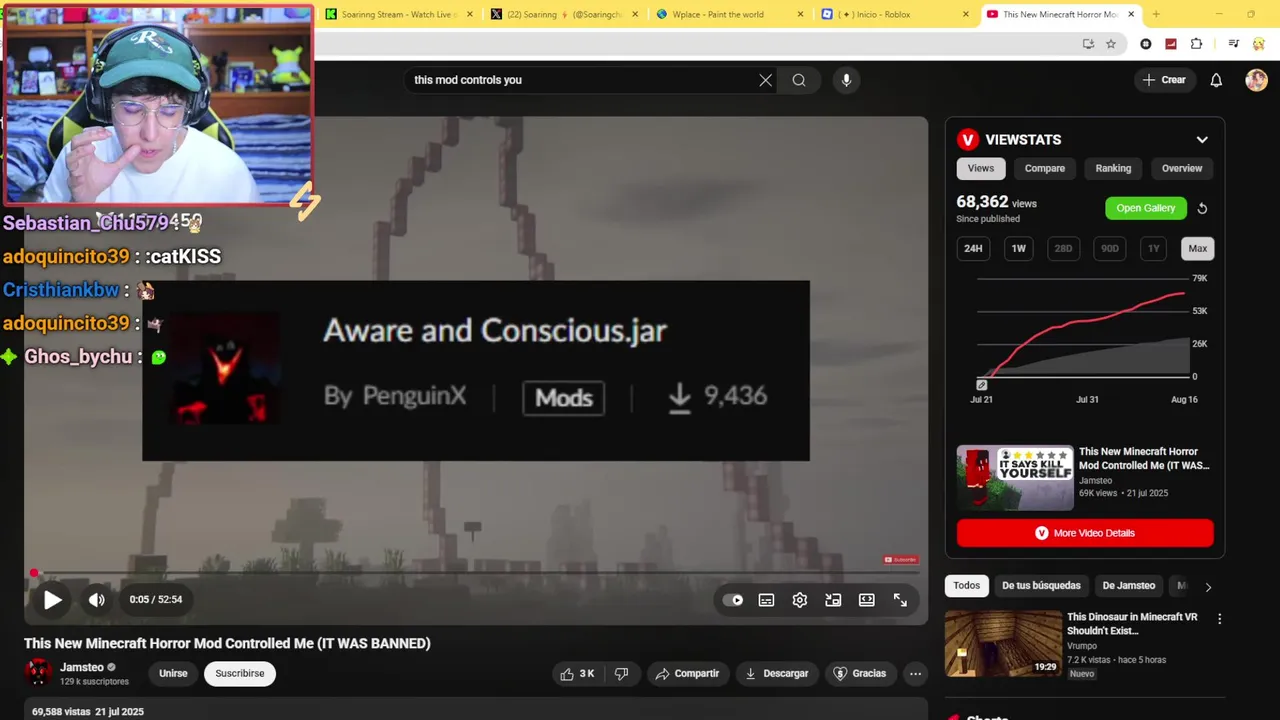Open the Ranking tab in ViewStats
This screenshot has width=1280, height=720.
[1113, 168]
